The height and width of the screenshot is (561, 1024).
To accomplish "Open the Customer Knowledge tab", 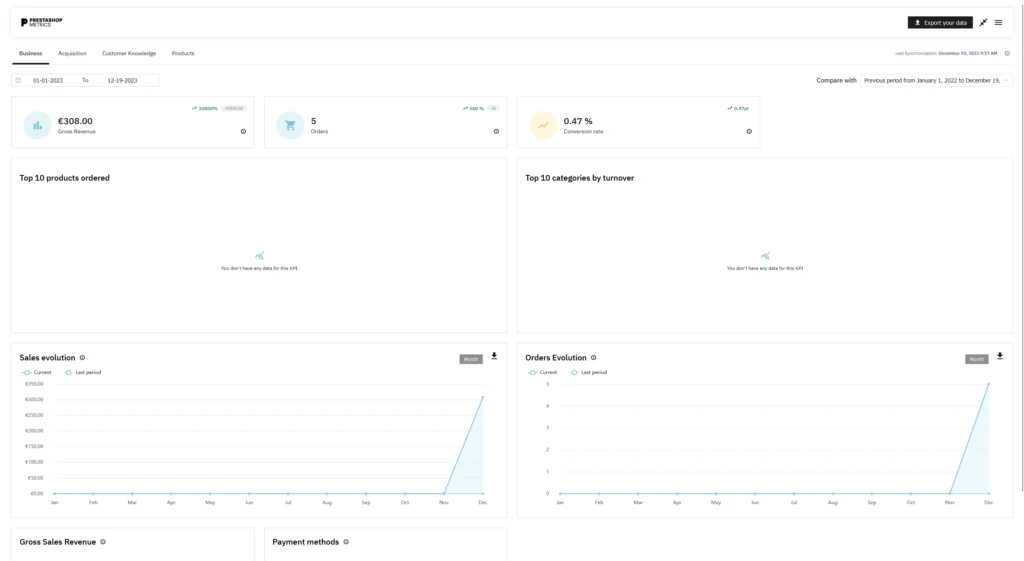I will click(129, 54).
